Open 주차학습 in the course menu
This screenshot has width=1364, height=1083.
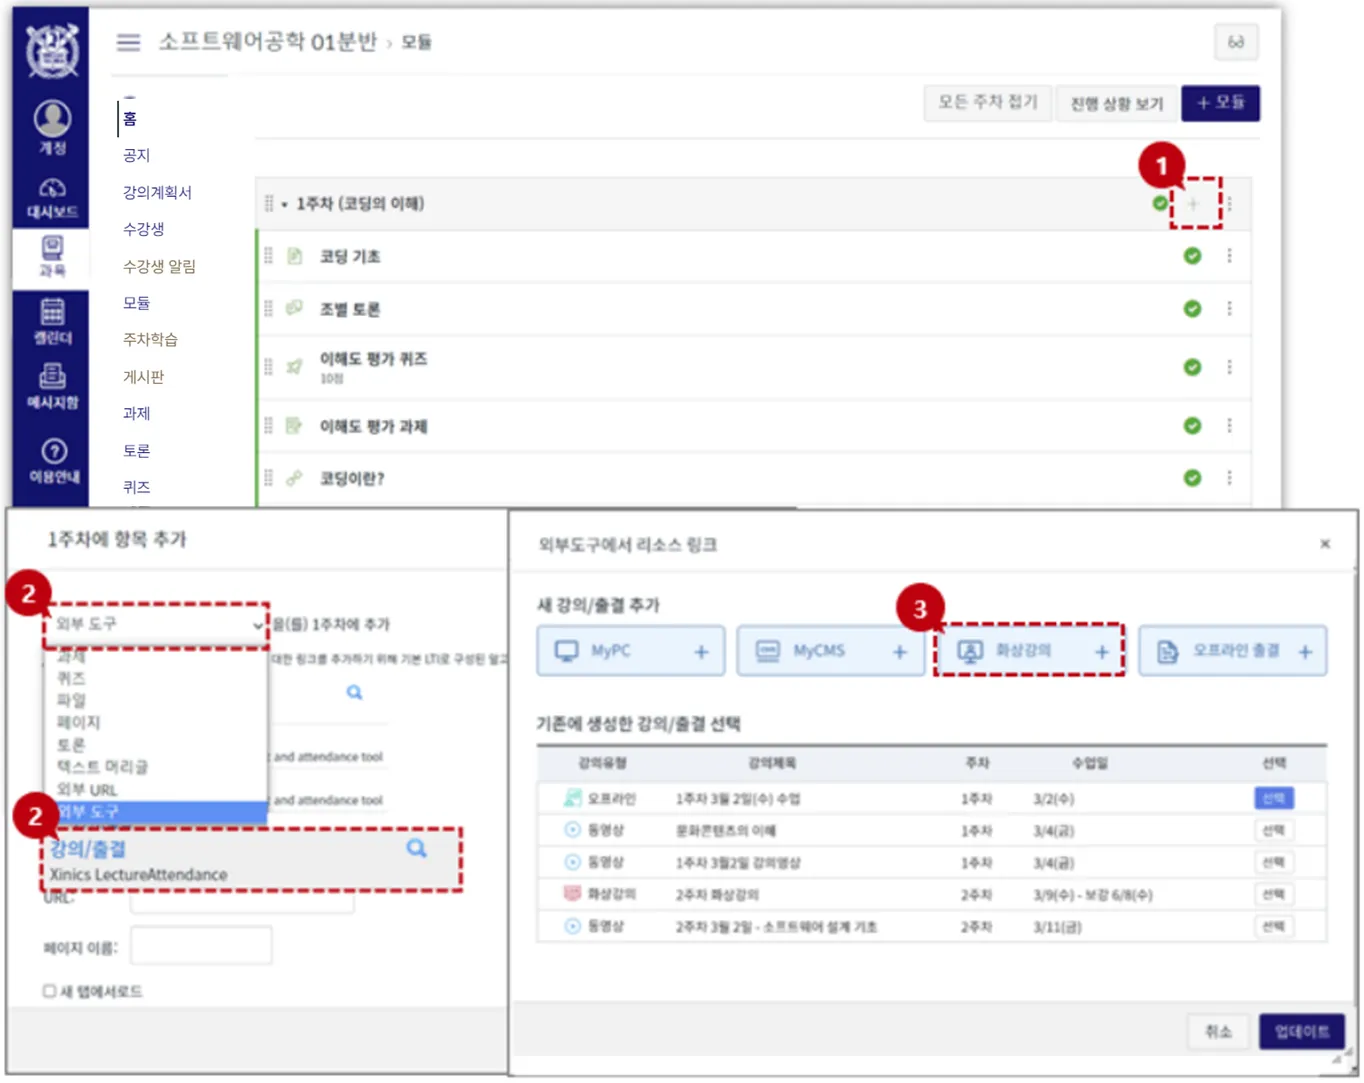coord(150,340)
